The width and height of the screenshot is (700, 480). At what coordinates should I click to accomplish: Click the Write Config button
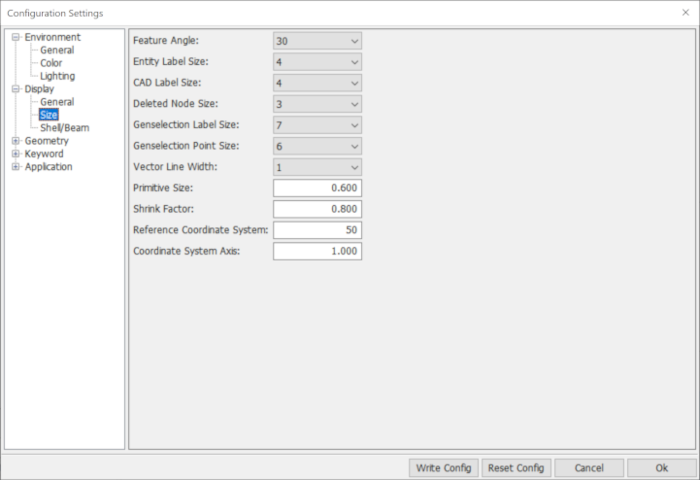click(x=444, y=468)
